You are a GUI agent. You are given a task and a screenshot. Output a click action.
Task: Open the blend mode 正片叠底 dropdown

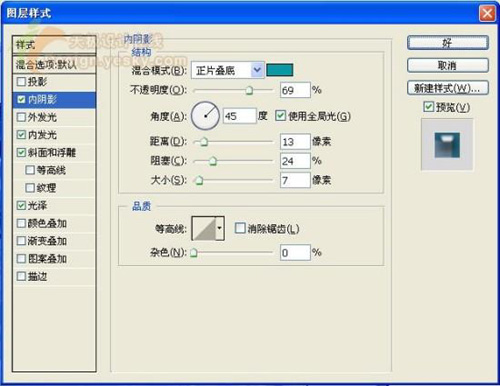pyautogui.click(x=228, y=70)
